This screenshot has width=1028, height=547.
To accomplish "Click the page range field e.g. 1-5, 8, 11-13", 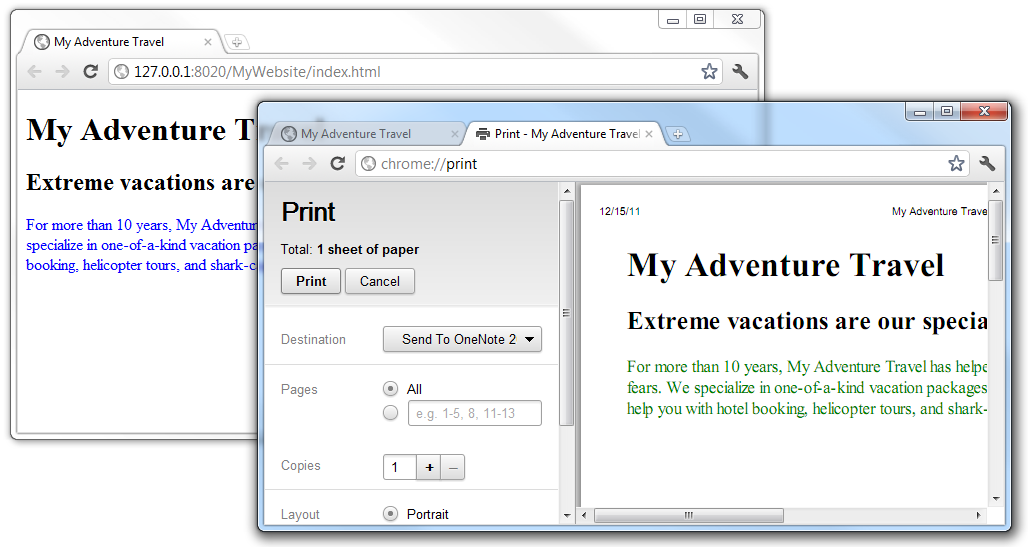I will click(x=475, y=413).
